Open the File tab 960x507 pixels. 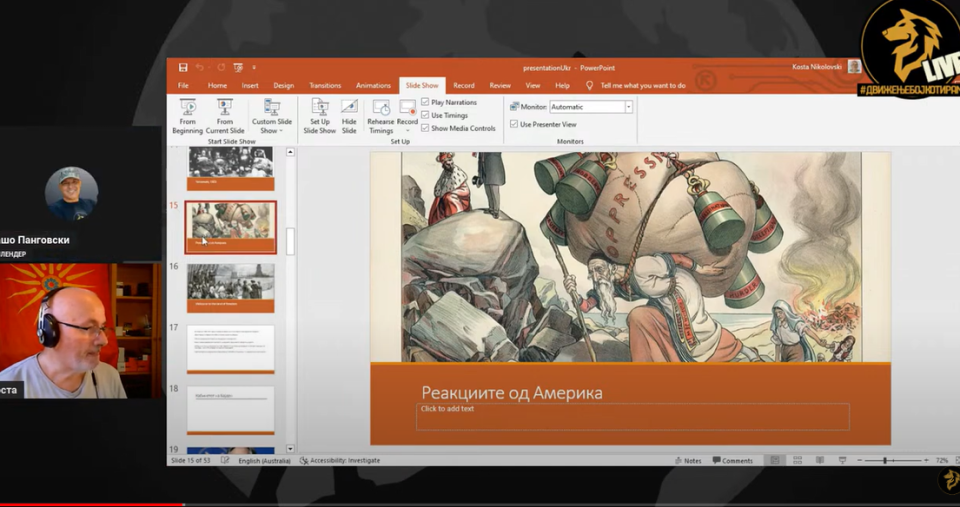point(183,86)
